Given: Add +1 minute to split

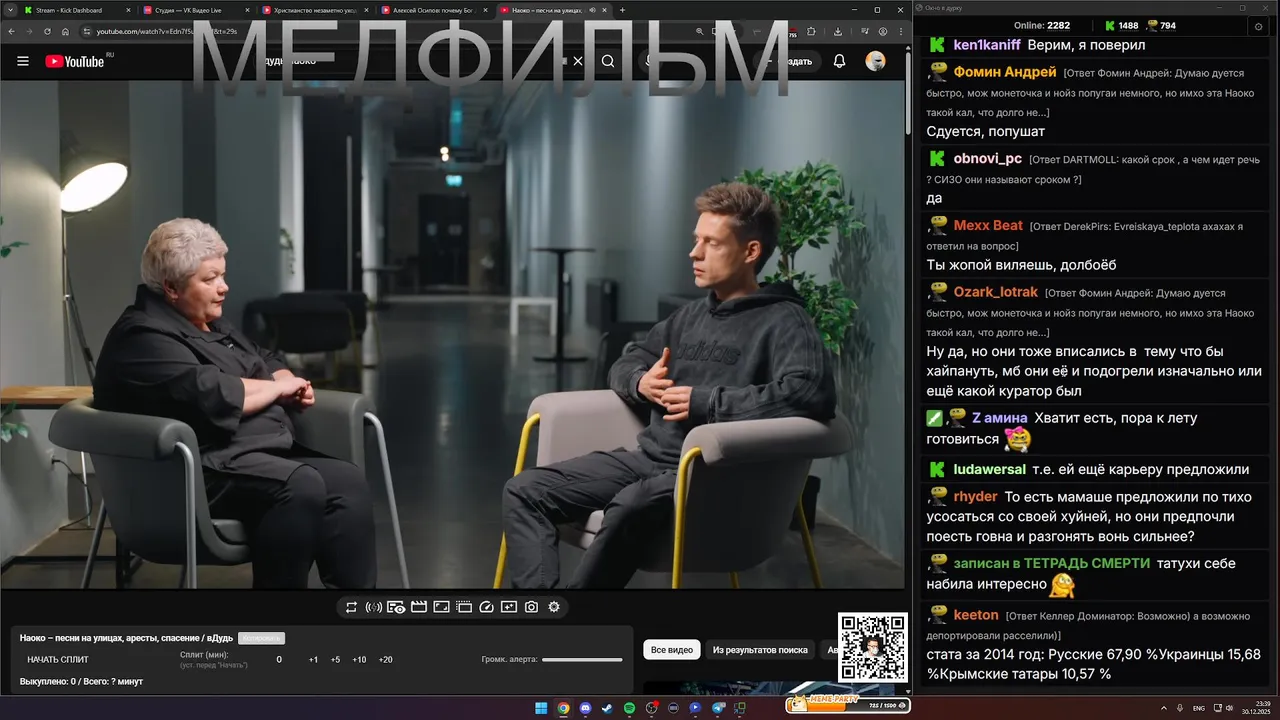Looking at the screenshot, I should [313, 659].
